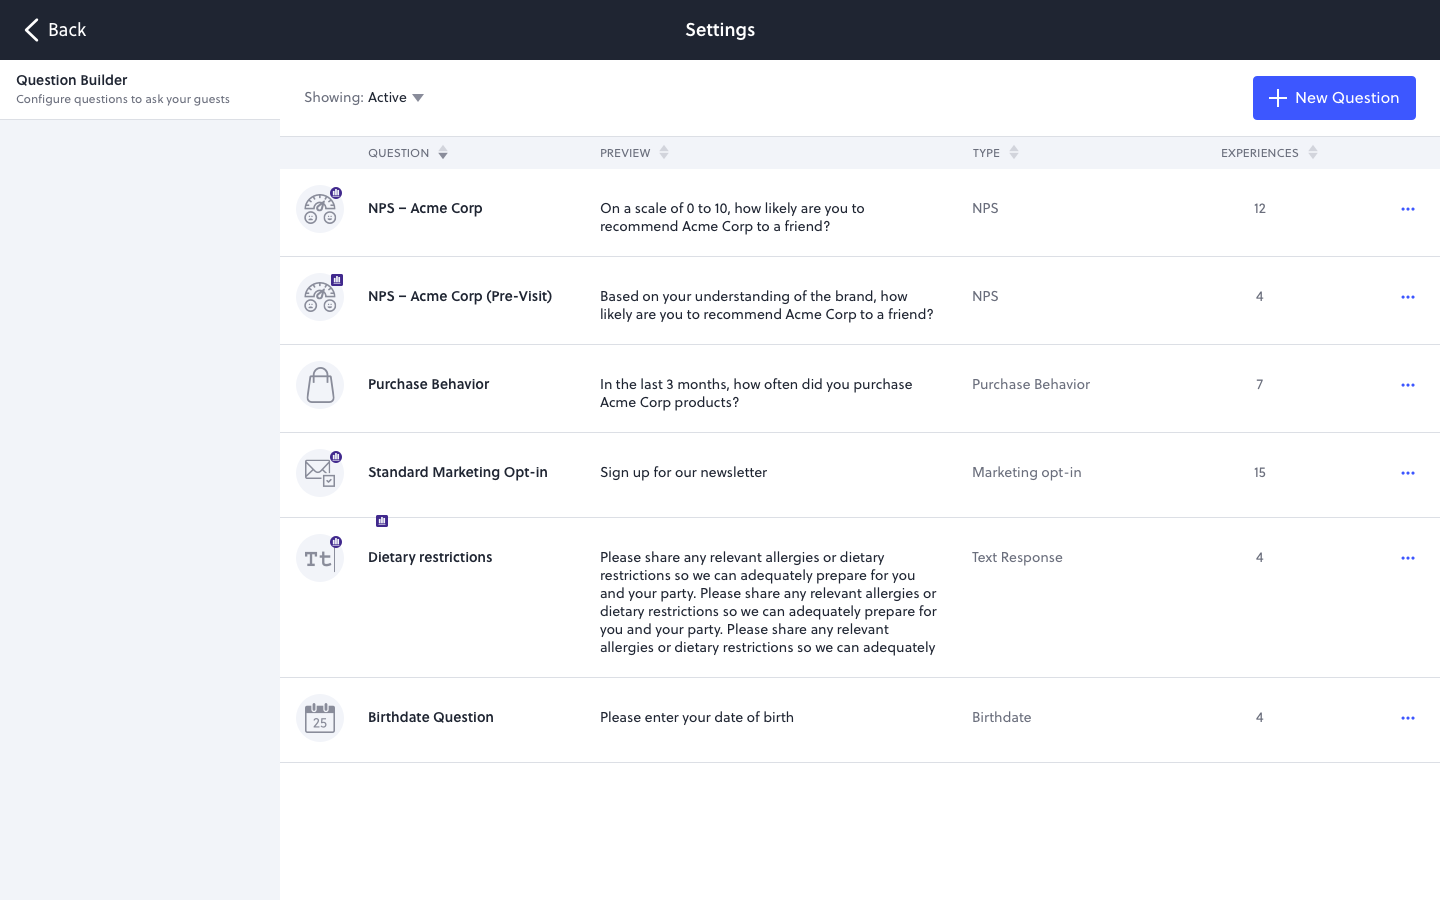Open the actions menu for Birthdate Question
The width and height of the screenshot is (1440, 900).
click(x=1408, y=718)
